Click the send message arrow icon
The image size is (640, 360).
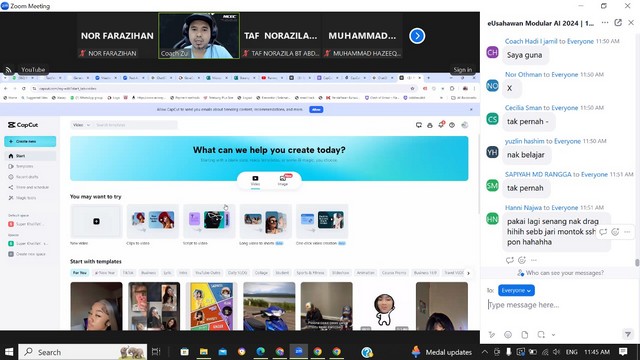point(628,335)
